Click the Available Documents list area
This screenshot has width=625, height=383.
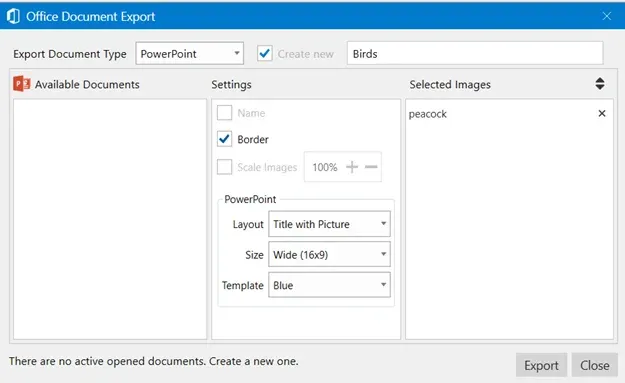coord(110,219)
